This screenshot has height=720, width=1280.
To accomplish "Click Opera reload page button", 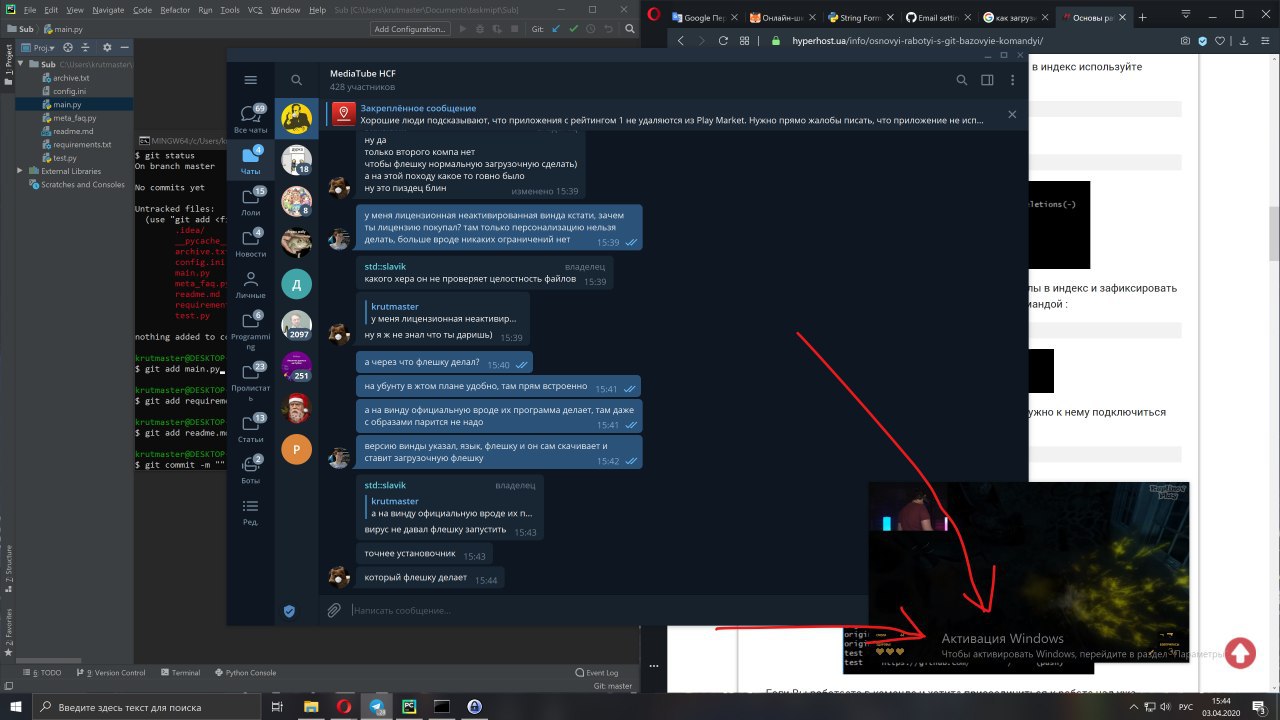I will pyautogui.click(x=722, y=41).
